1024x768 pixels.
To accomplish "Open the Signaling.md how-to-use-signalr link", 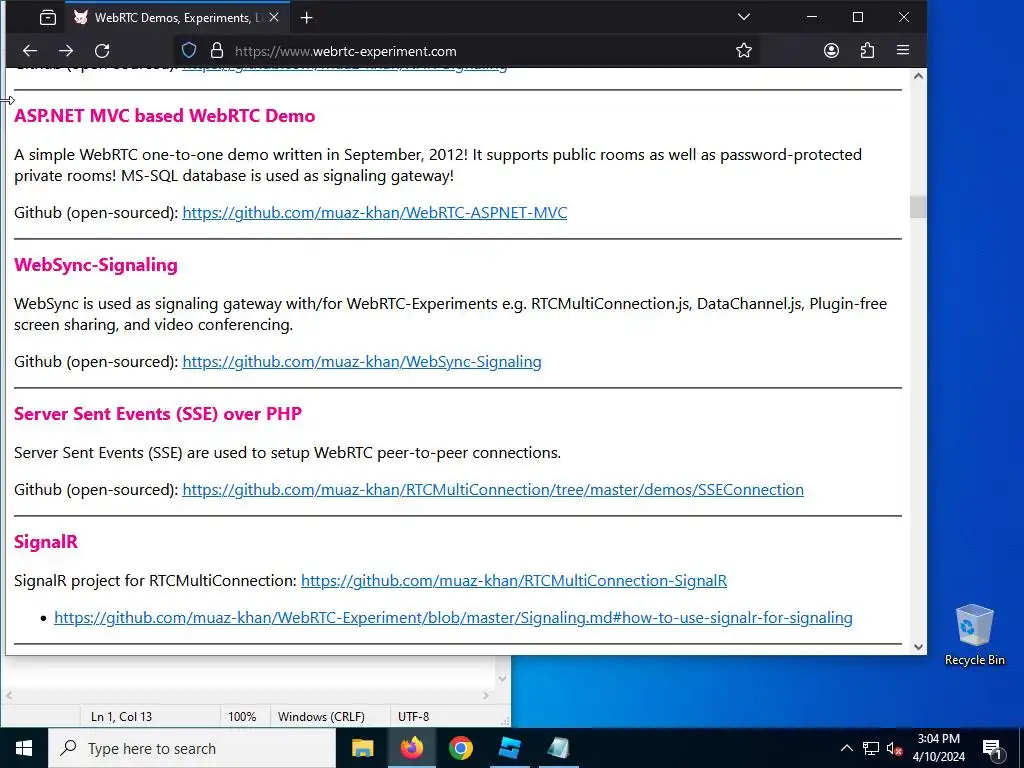I will 453,618.
